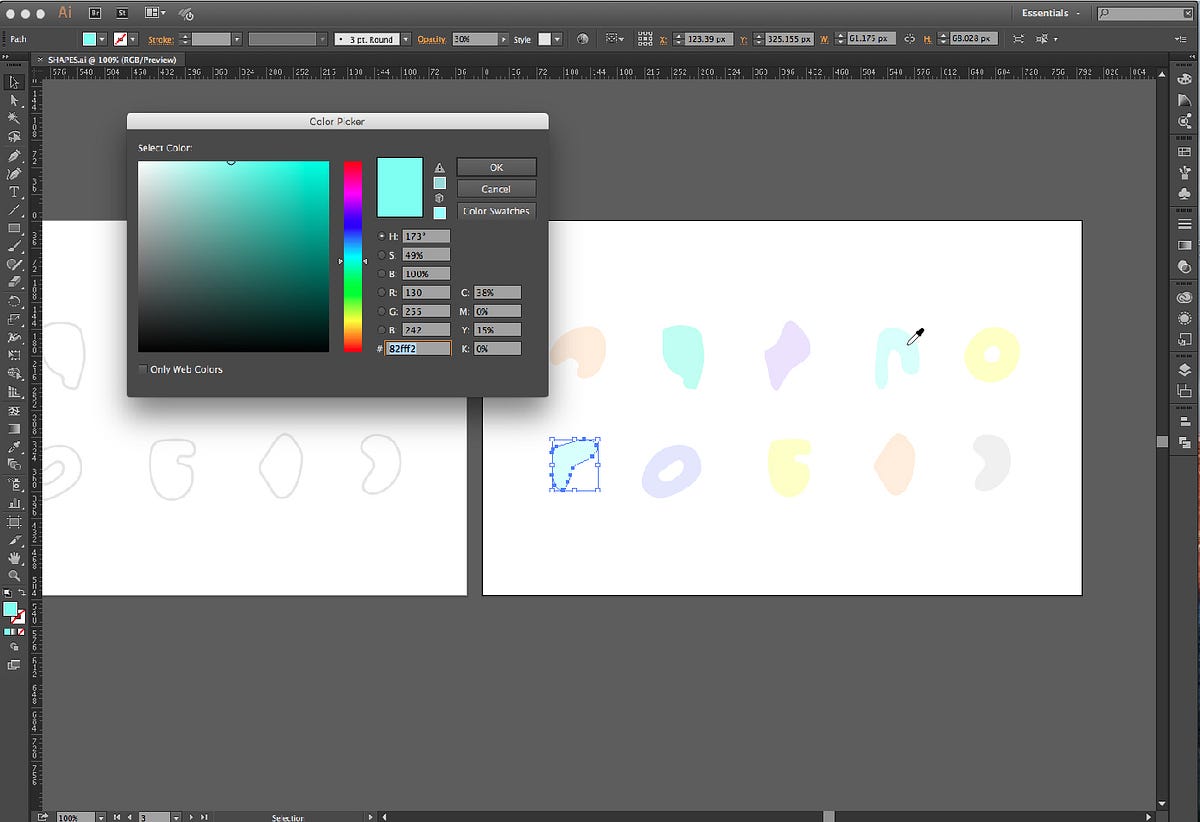Open Adobe Bridge via the Br icon
1200x822 pixels.
[x=95, y=13]
